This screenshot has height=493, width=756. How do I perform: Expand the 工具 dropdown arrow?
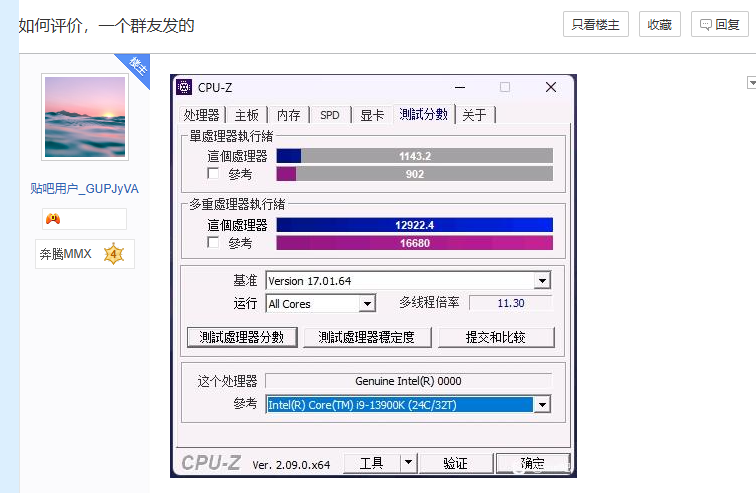[x=408, y=463]
